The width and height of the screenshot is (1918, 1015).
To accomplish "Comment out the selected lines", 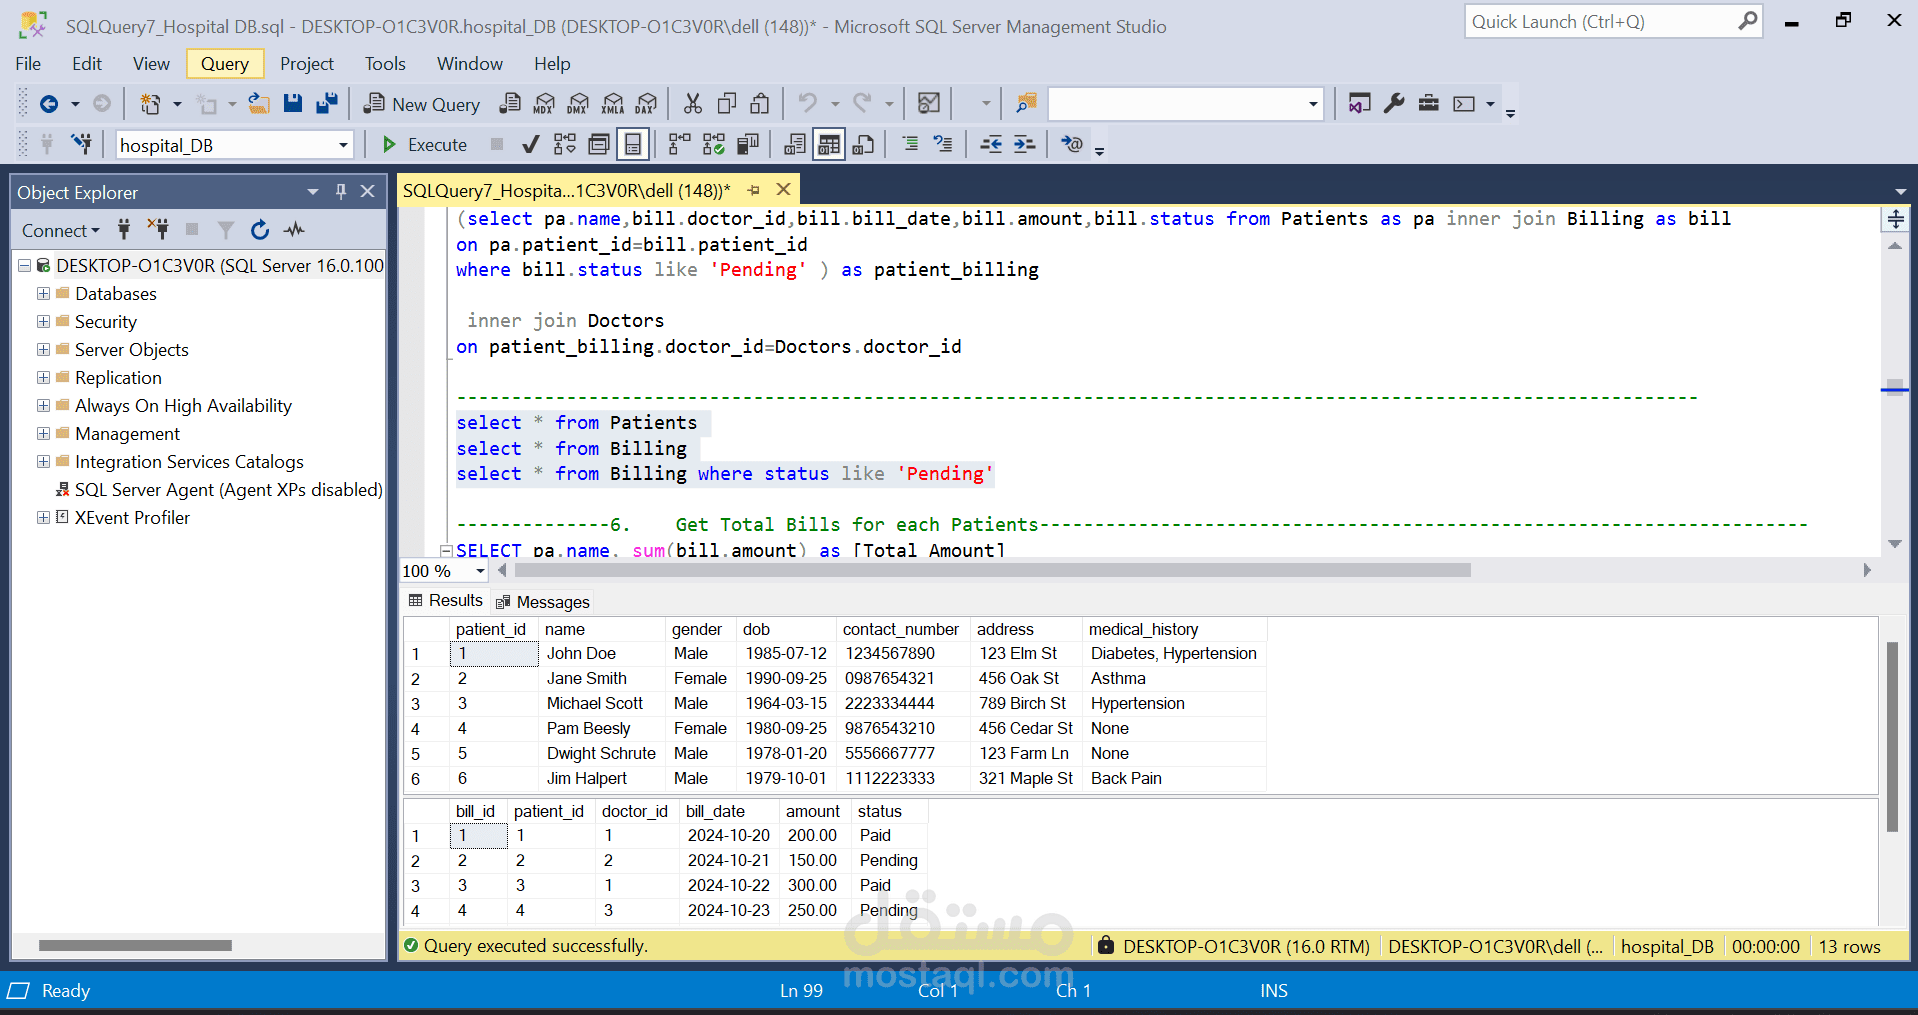I will [x=910, y=145].
